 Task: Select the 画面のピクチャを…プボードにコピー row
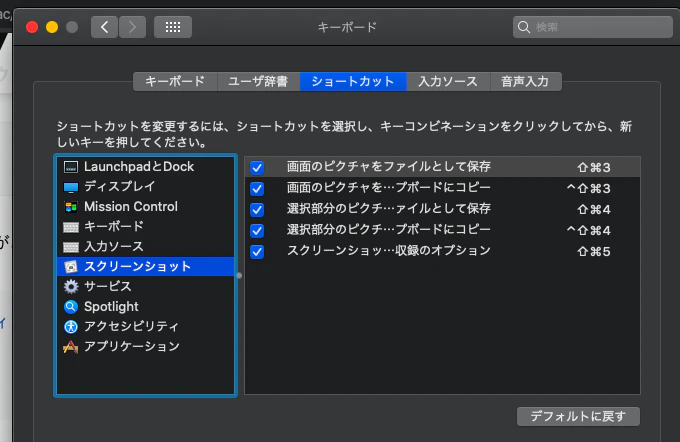[x=442, y=188]
